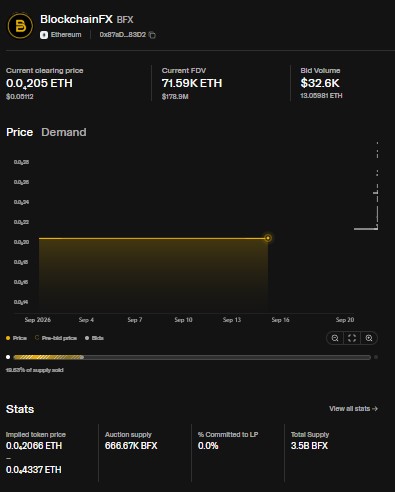Click the 3.5B BFX total supply value
The image size is (395, 492).
pos(309,446)
